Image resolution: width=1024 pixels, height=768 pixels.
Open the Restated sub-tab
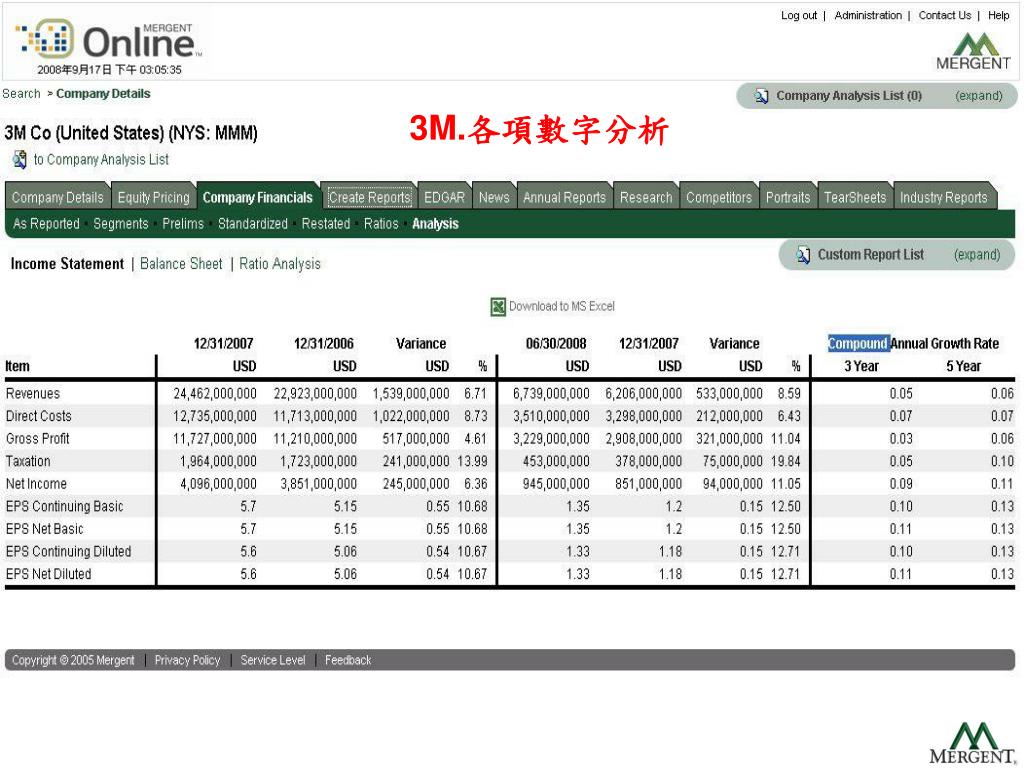(326, 224)
